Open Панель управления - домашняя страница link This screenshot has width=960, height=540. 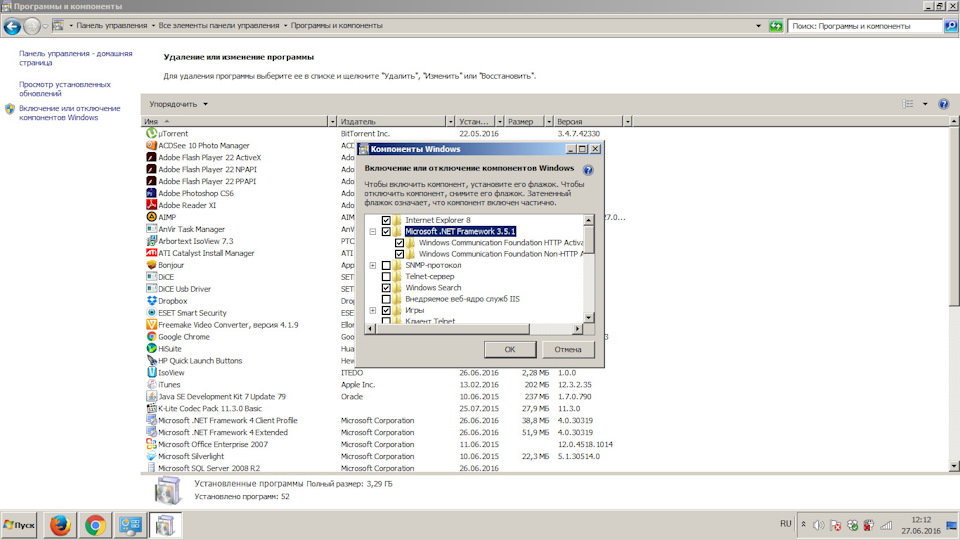75,58
